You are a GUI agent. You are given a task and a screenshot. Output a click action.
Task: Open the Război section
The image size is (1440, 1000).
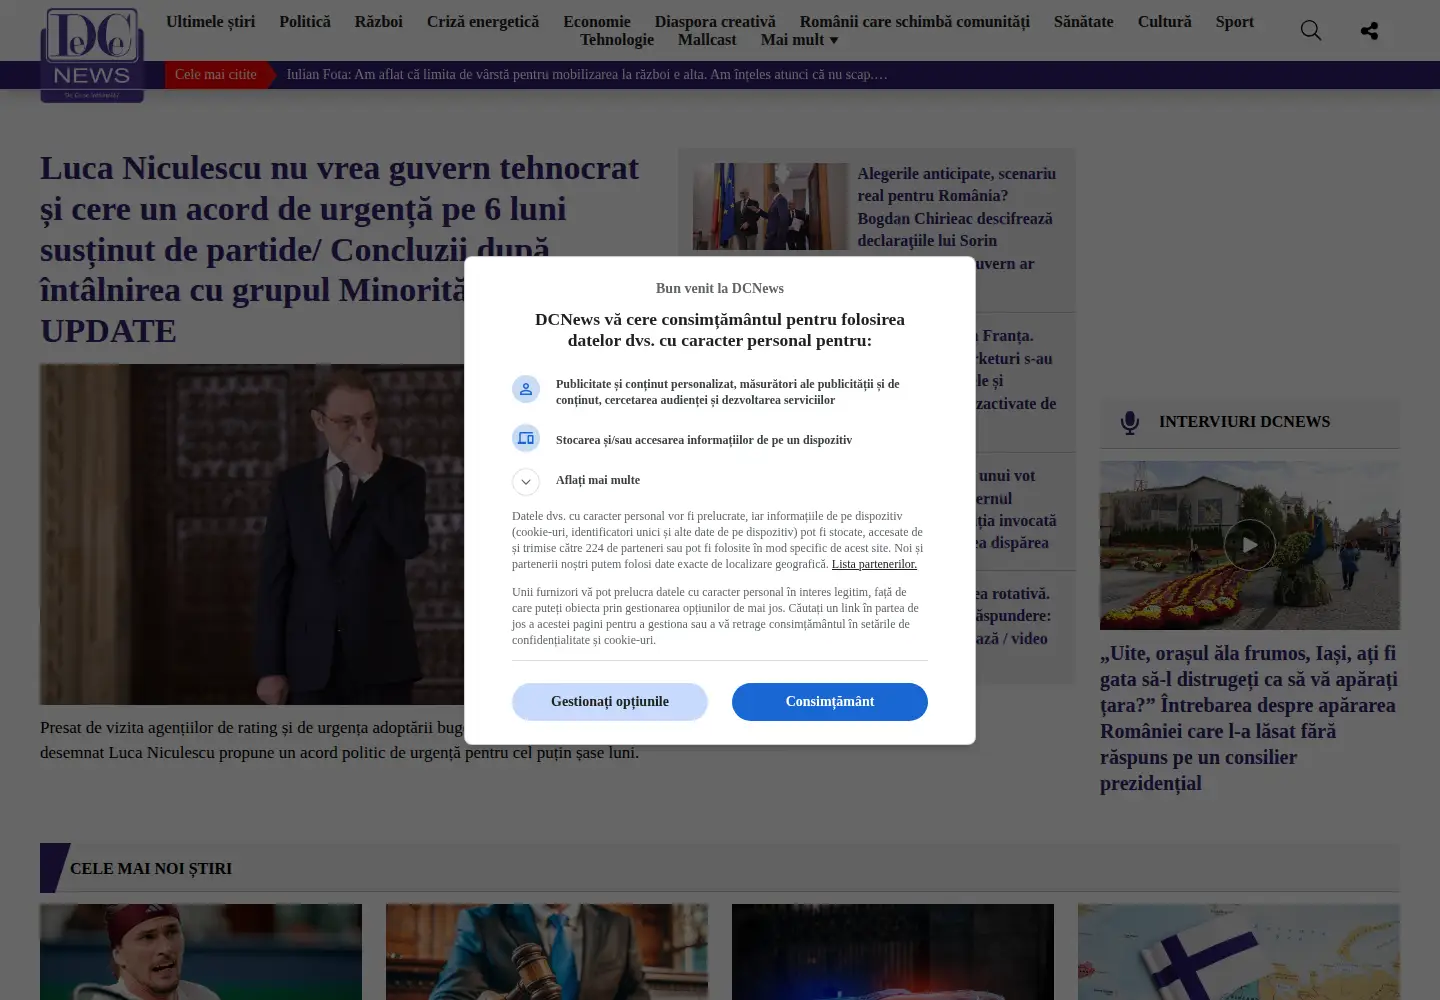pyautogui.click(x=379, y=21)
